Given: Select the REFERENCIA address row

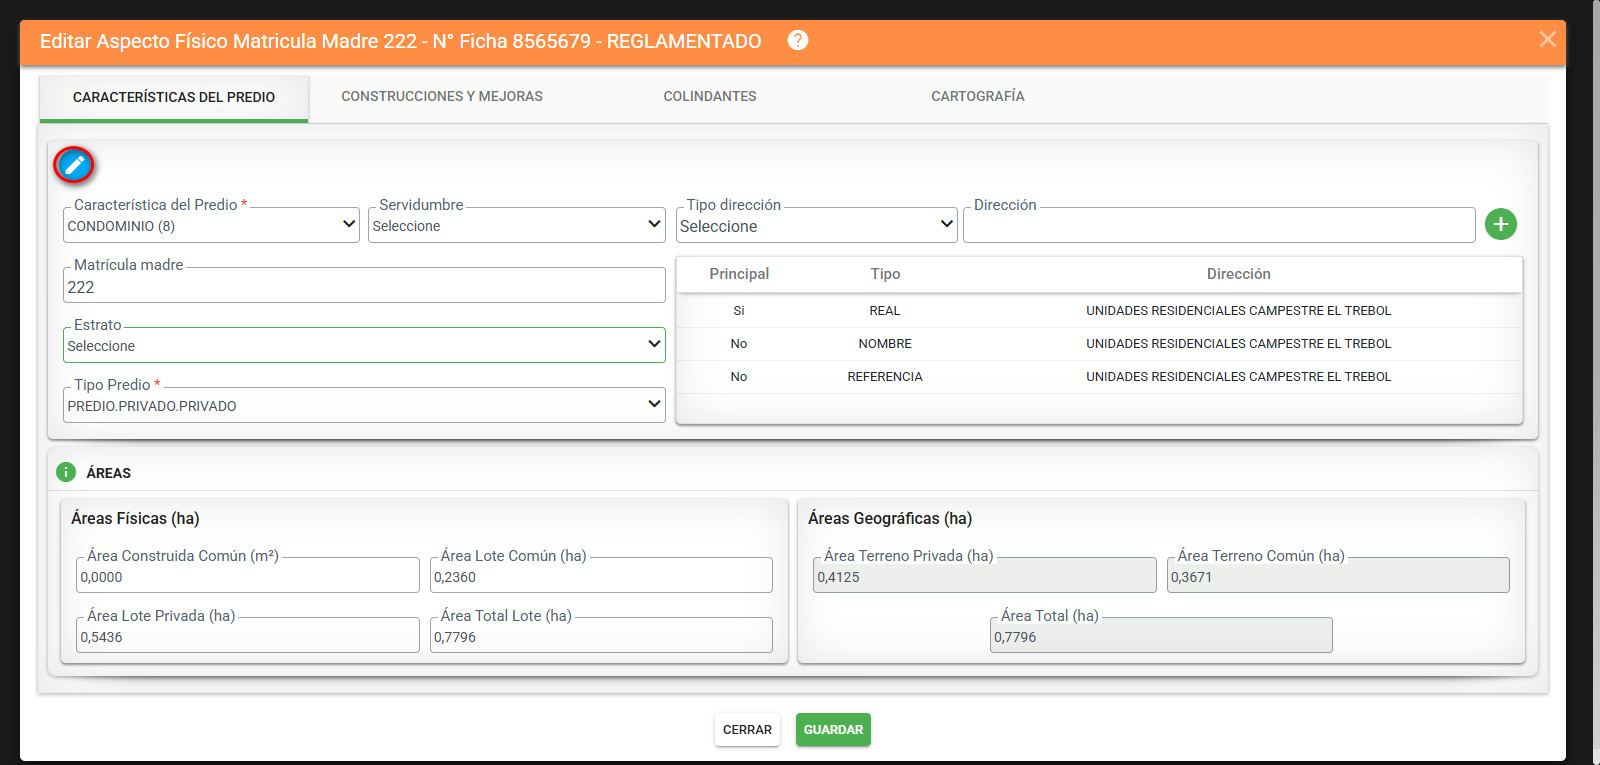Looking at the screenshot, I should coord(1099,376).
